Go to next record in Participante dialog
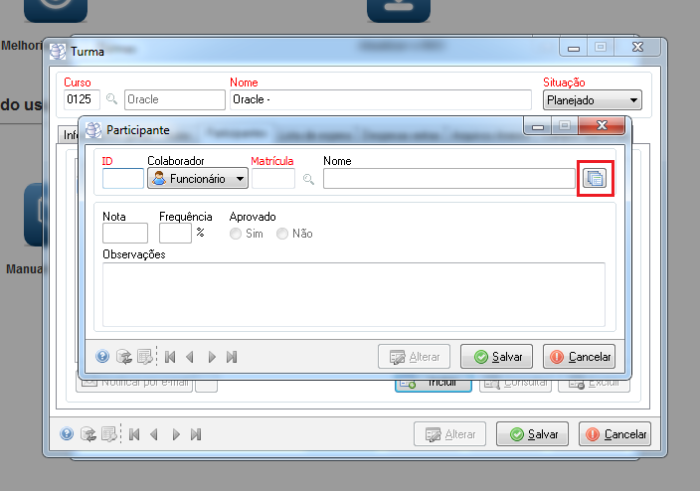700x491 pixels. click(x=211, y=356)
